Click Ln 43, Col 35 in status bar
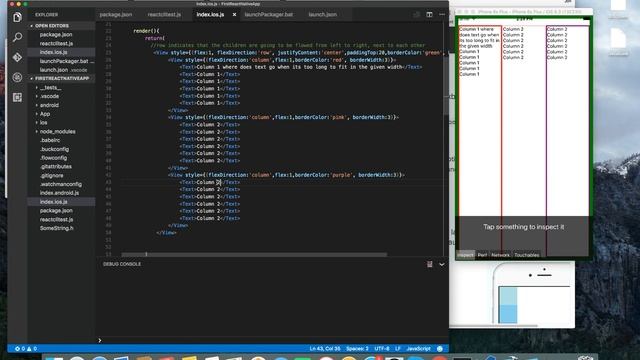The image size is (640, 360). pyautogui.click(x=325, y=349)
